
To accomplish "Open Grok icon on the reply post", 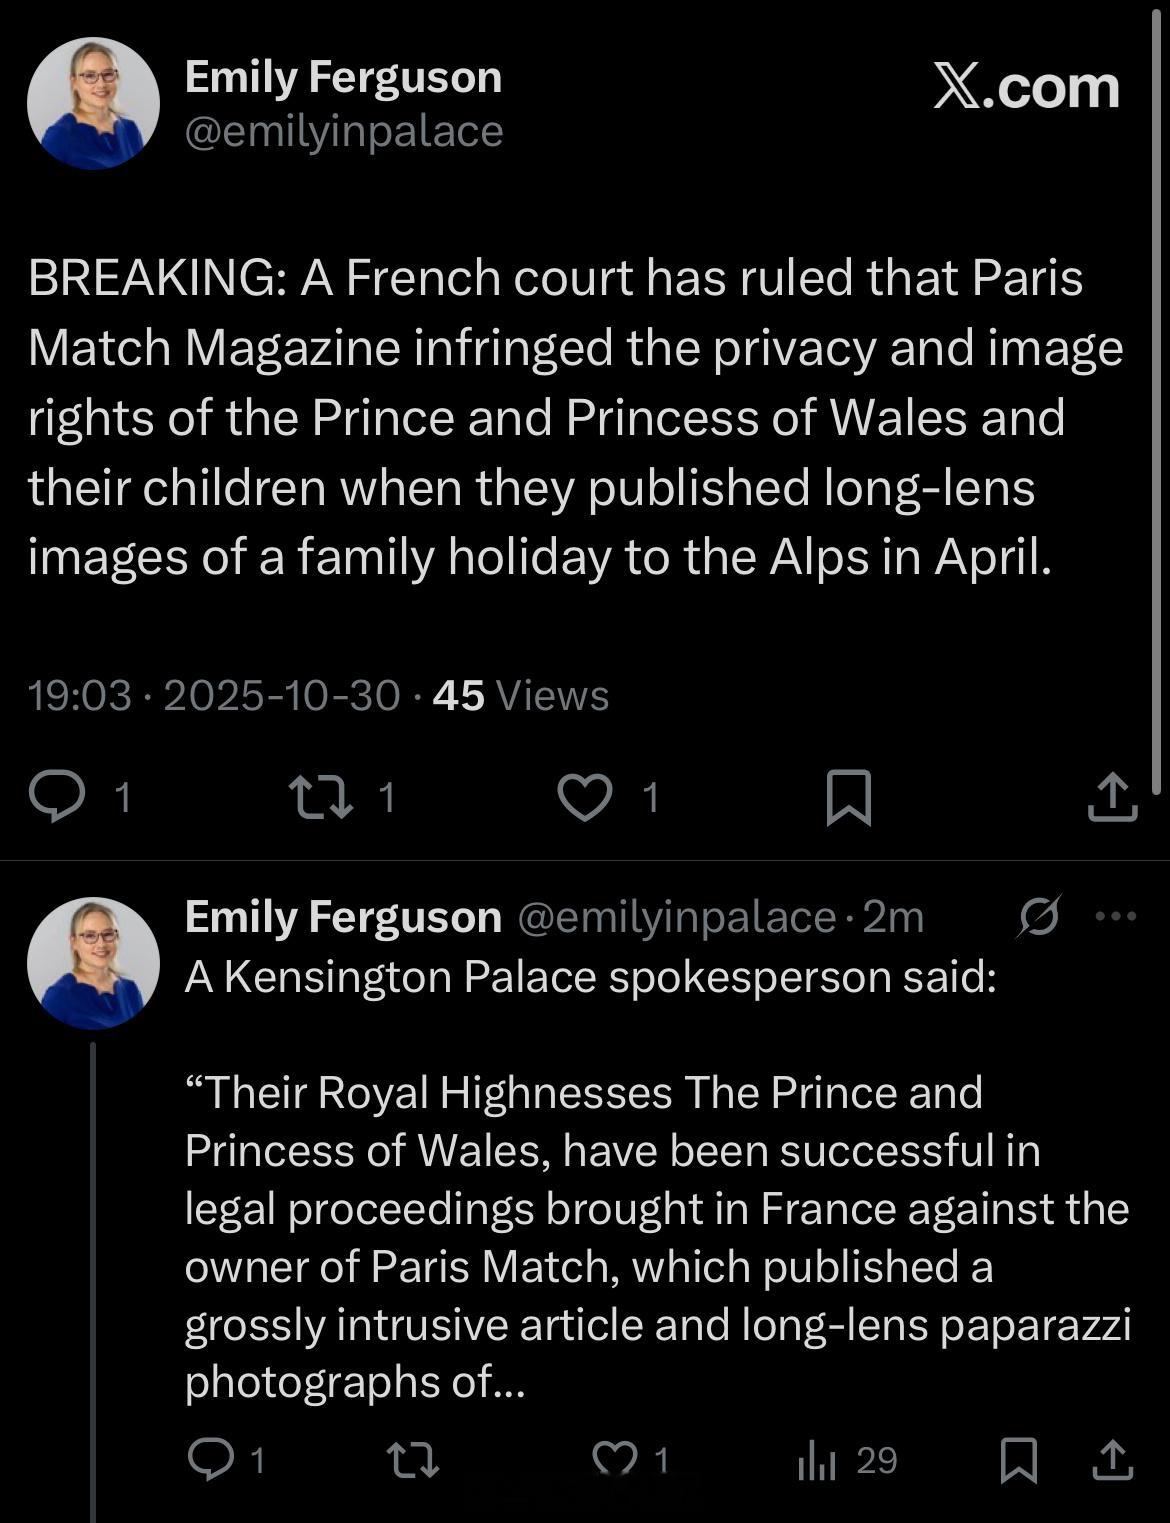I will pyautogui.click(x=1039, y=916).
